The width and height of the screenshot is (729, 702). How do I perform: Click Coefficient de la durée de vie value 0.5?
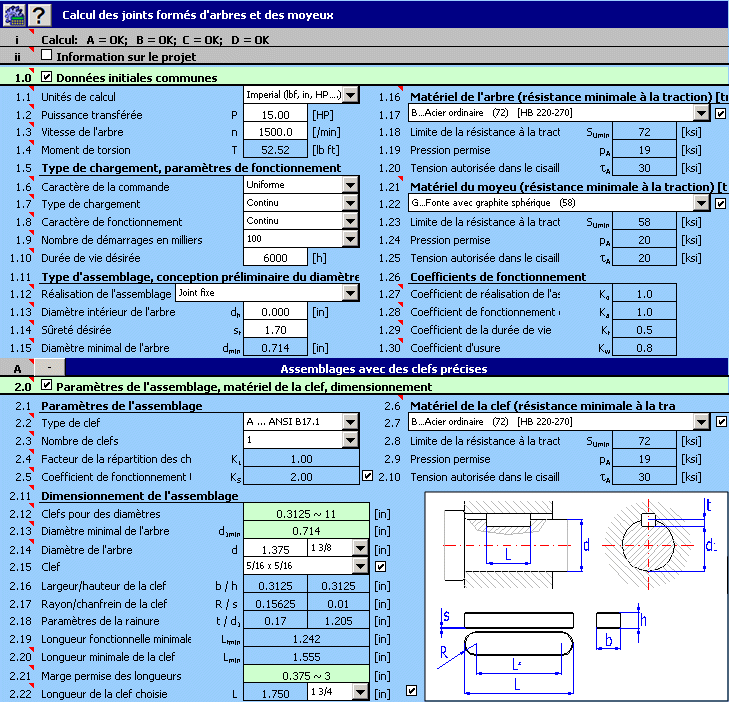click(x=644, y=330)
